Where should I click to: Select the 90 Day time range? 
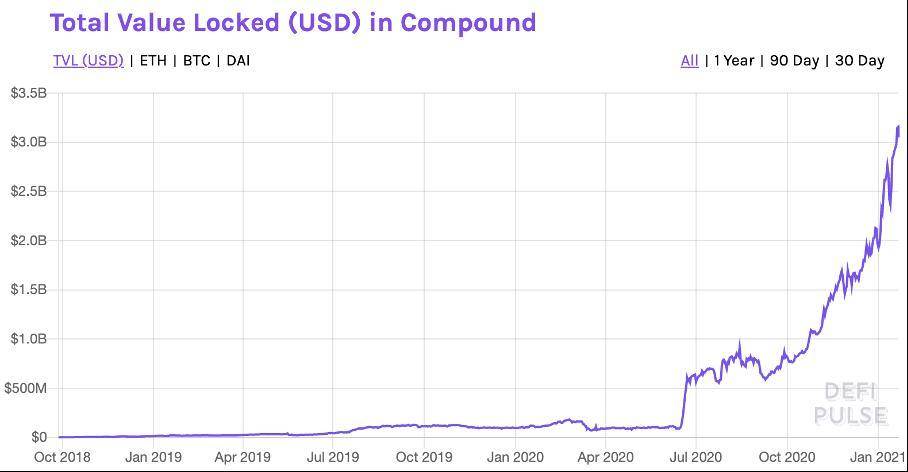(794, 60)
